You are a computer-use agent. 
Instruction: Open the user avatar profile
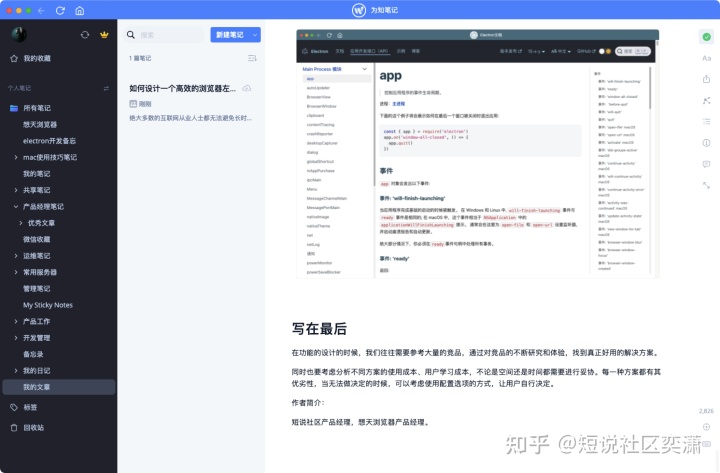tap(19, 34)
